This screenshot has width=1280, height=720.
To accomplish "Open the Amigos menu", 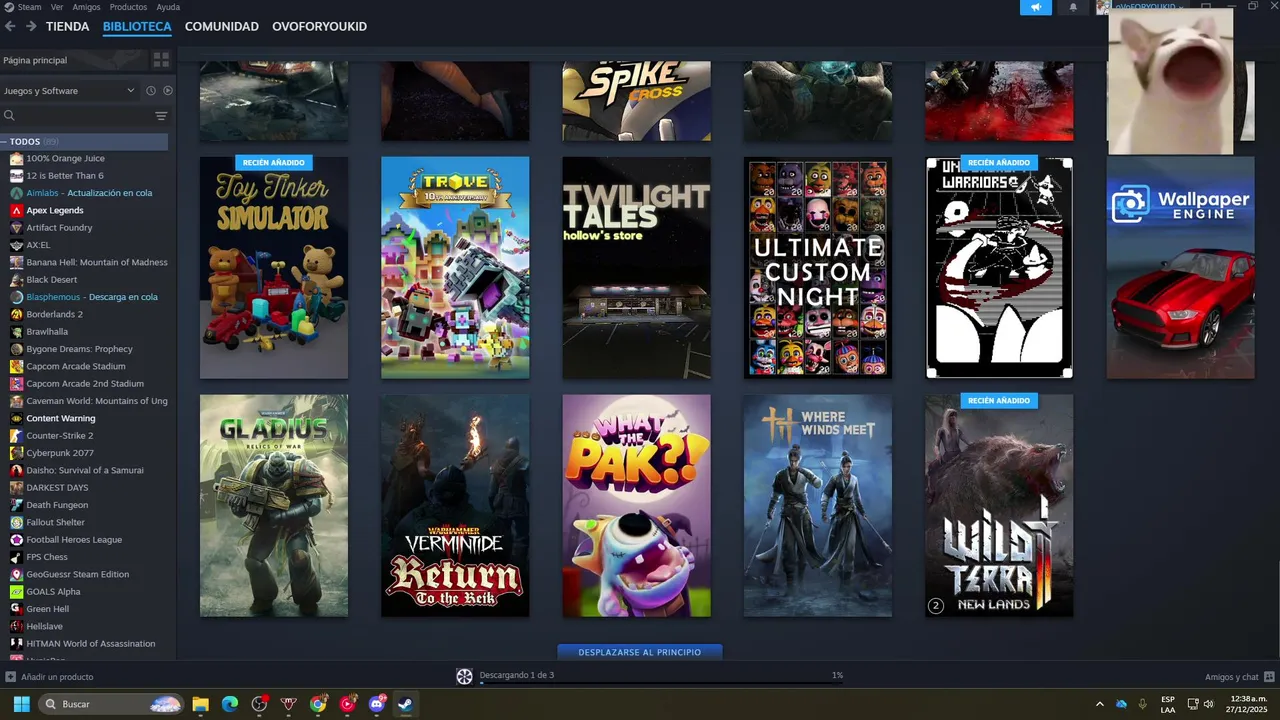I will [x=86, y=7].
